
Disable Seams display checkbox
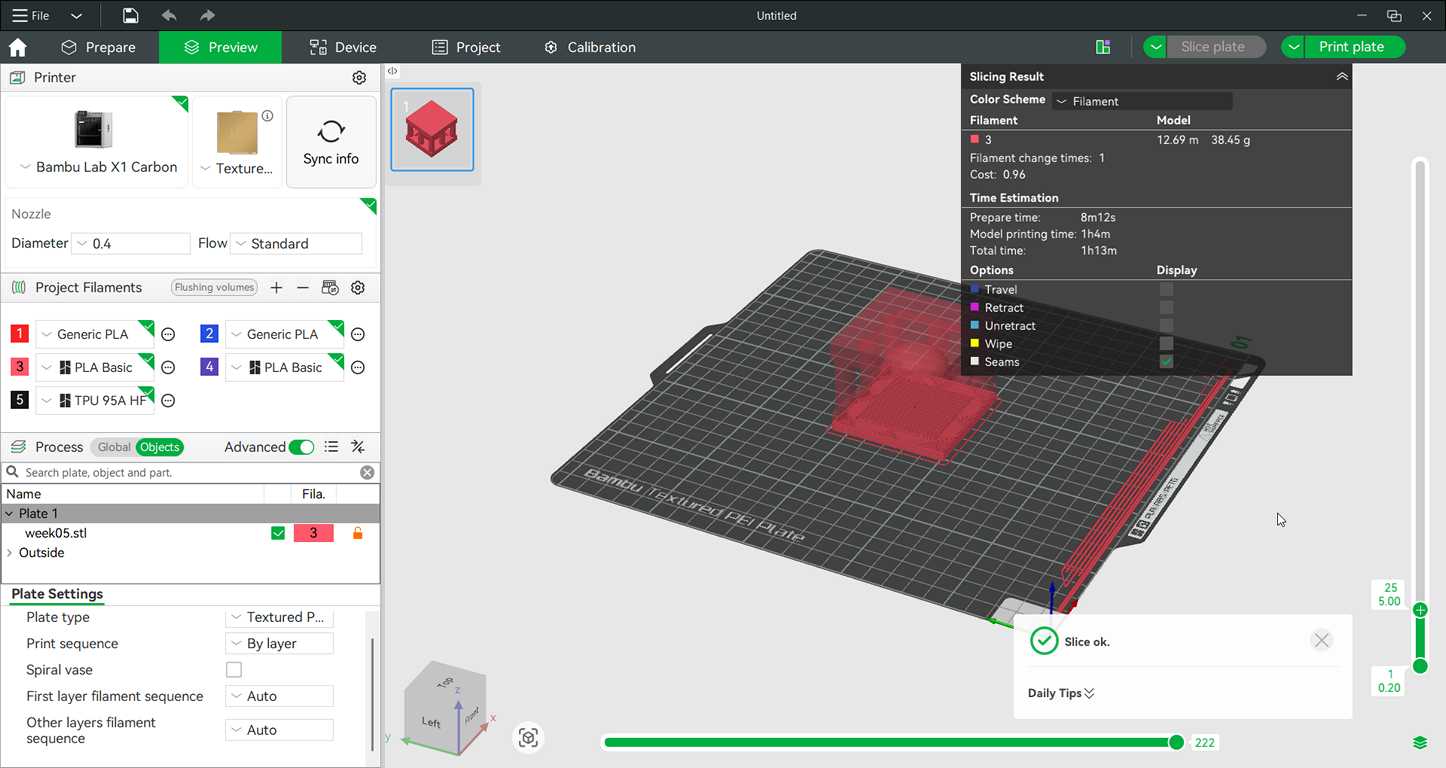pyautogui.click(x=1166, y=362)
